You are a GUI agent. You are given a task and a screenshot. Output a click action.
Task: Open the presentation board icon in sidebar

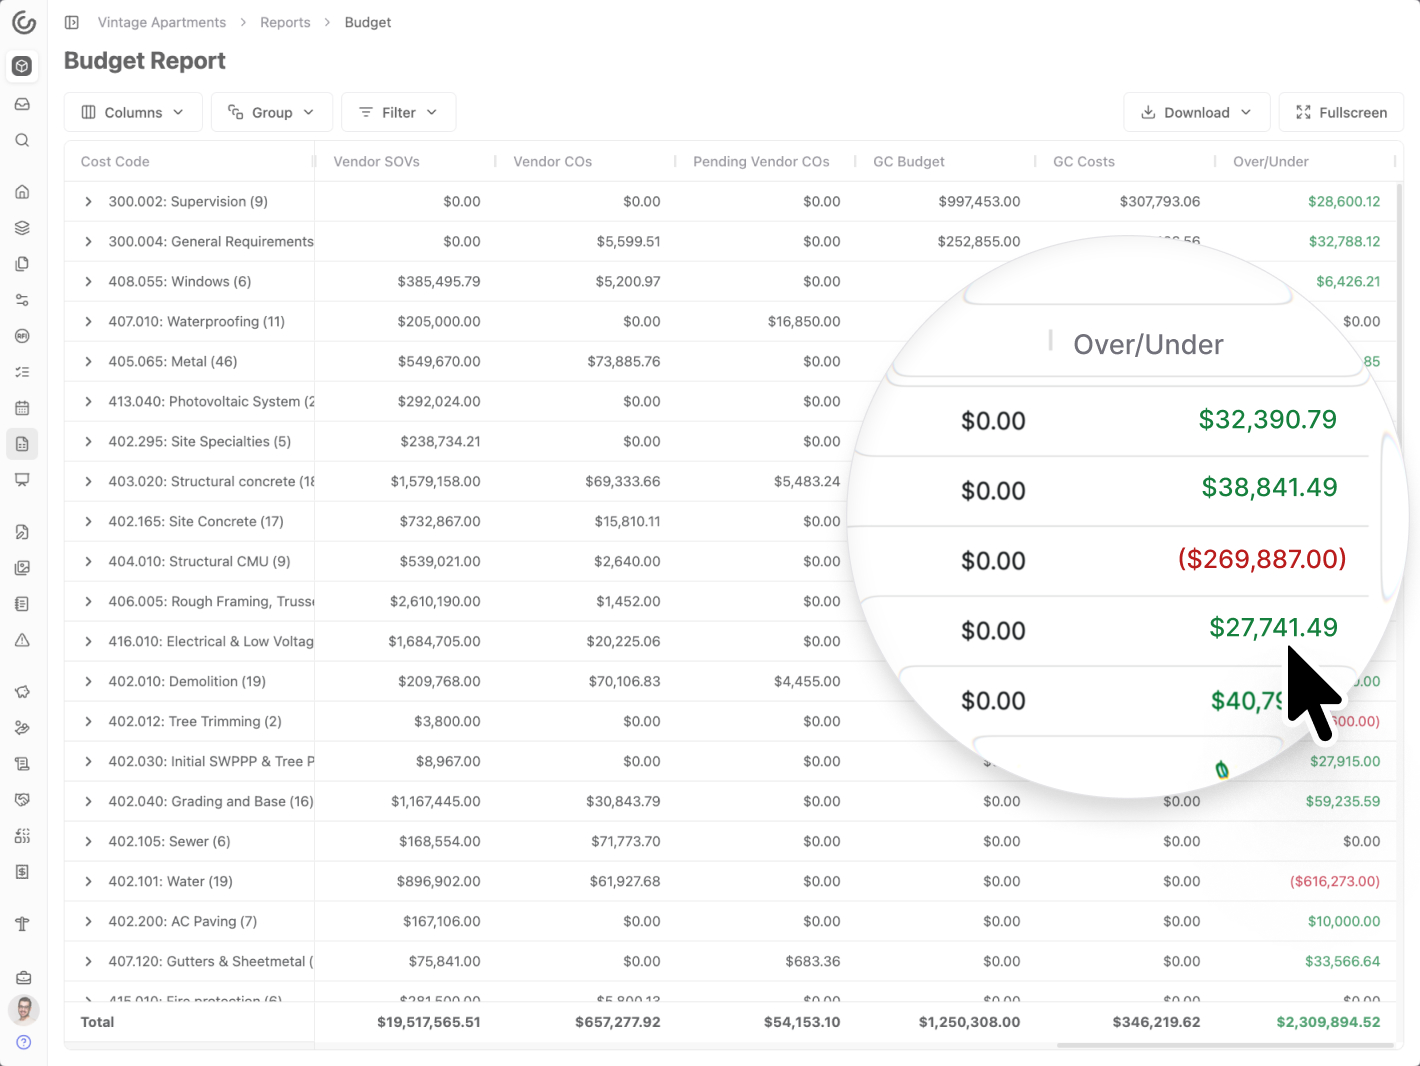point(22,480)
